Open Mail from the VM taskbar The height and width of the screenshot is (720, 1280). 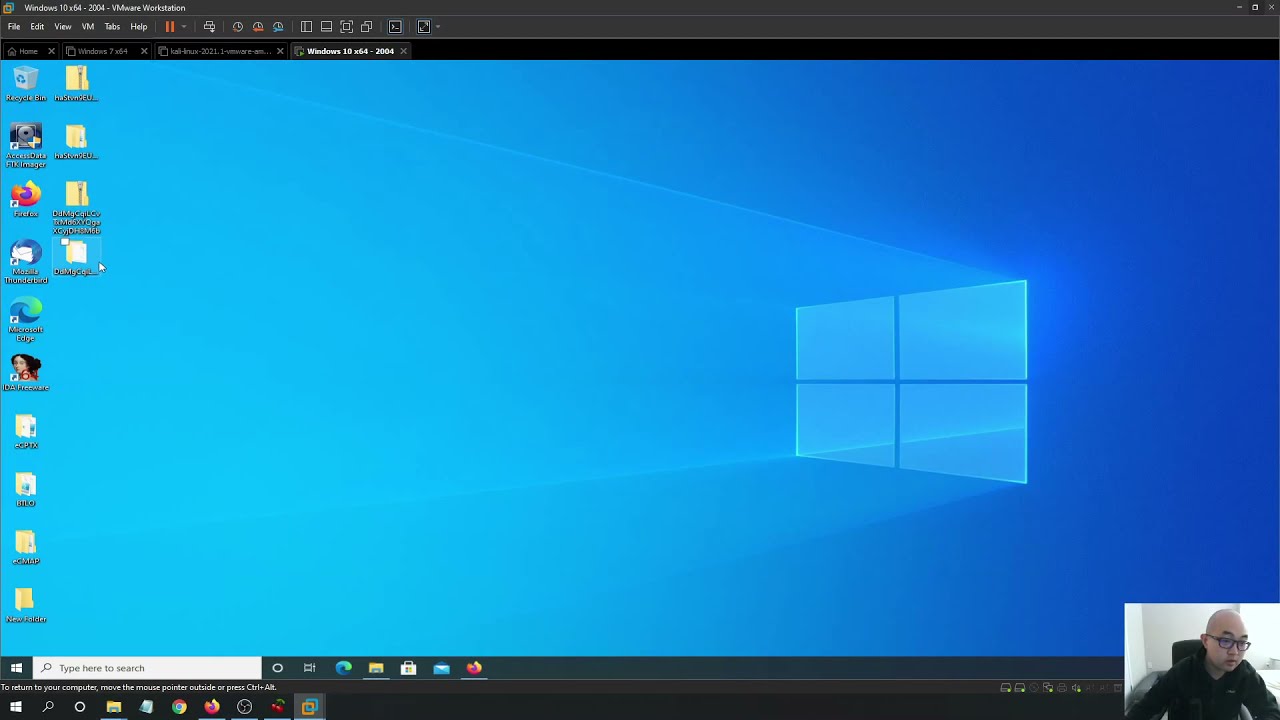tap(441, 668)
